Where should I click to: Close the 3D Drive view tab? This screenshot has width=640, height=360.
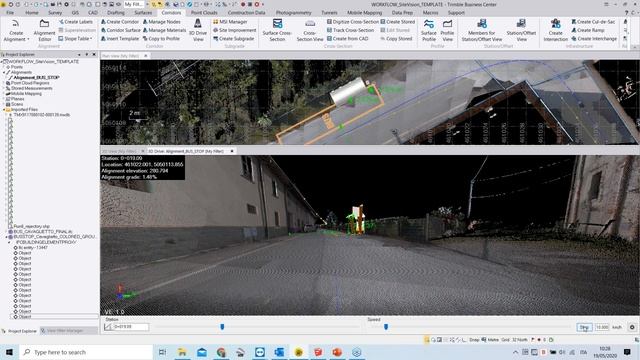pyautogui.click(x=232, y=151)
